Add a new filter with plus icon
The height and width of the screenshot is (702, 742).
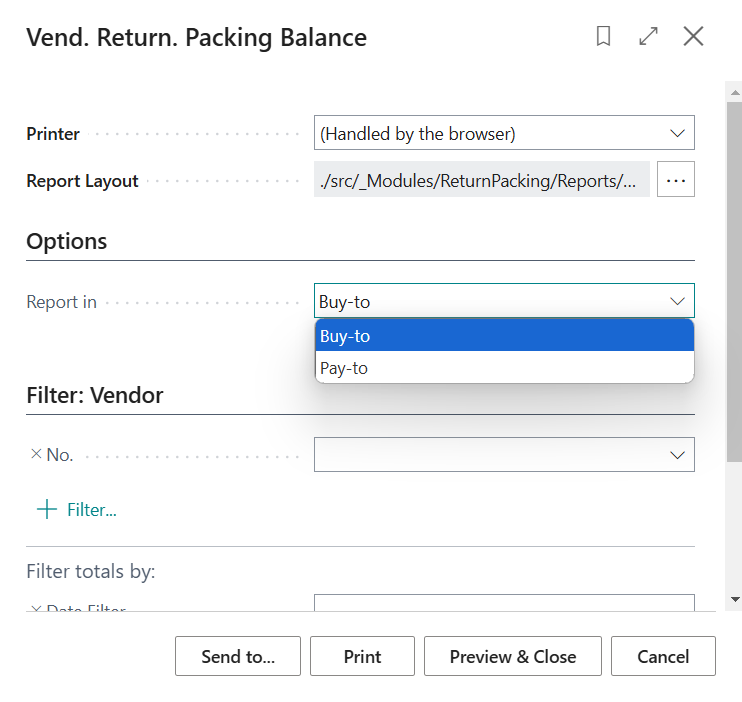click(47, 510)
